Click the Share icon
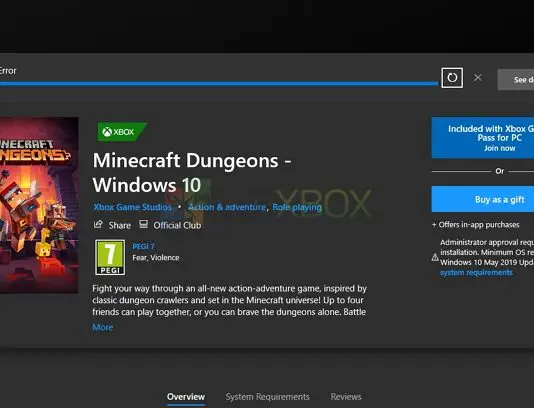Image resolution: width=534 pixels, height=408 pixels. pos(98,224)
